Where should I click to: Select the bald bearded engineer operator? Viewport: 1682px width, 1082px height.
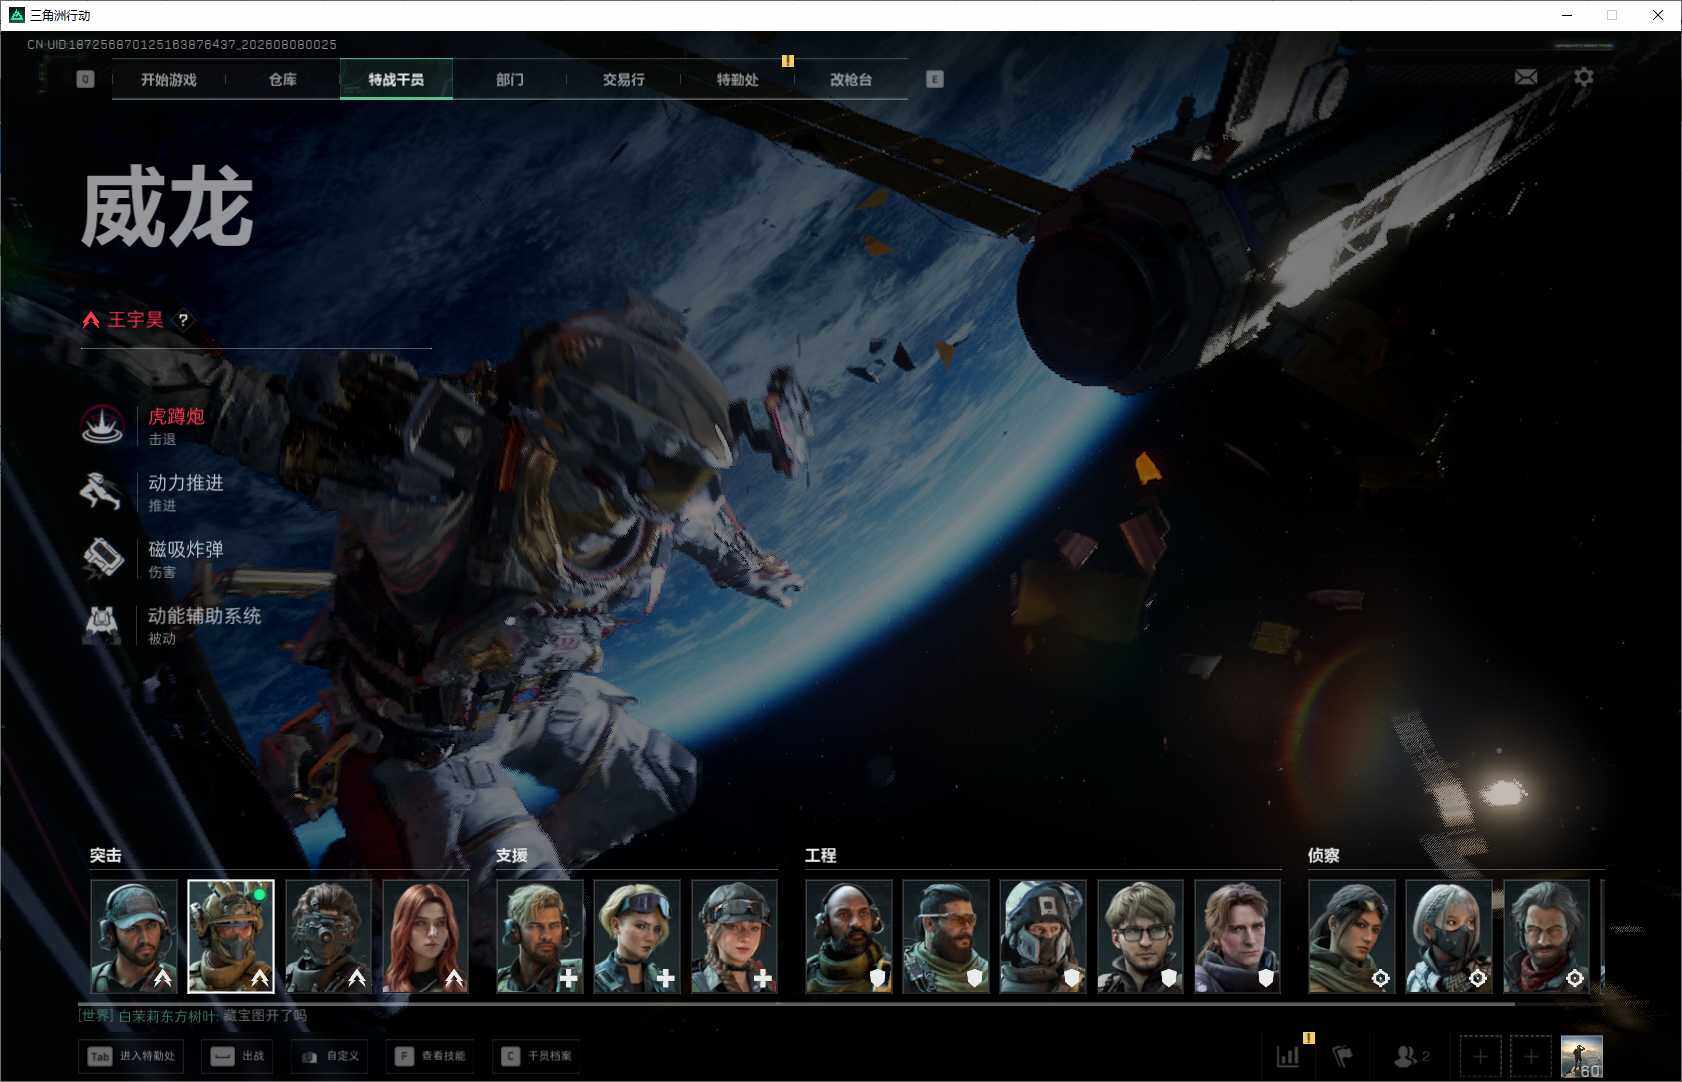[x=849, y=936]
